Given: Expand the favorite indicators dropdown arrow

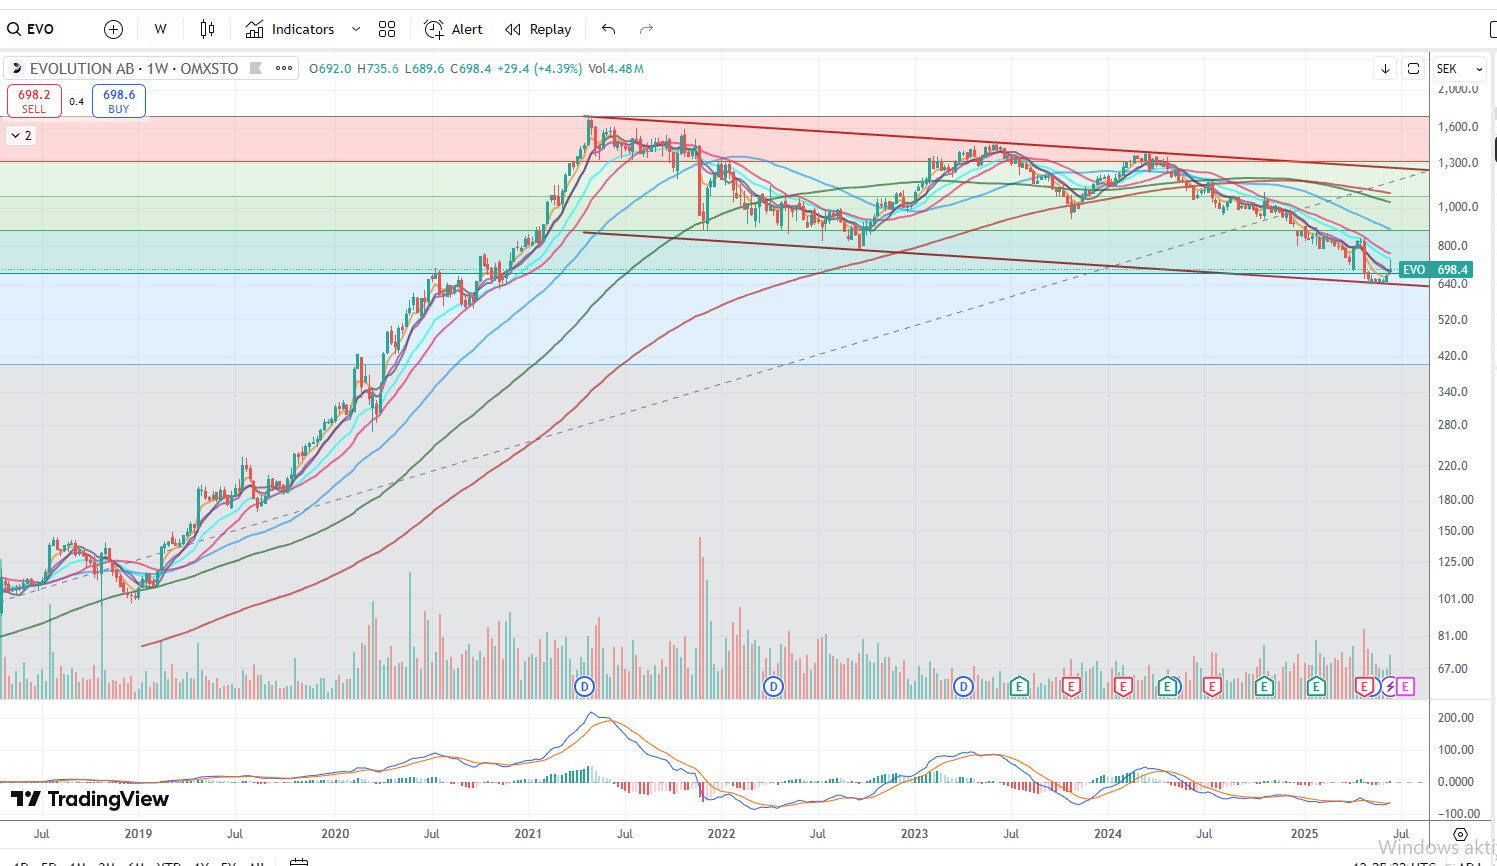Looking at the screenshot, I should point(356,29).
